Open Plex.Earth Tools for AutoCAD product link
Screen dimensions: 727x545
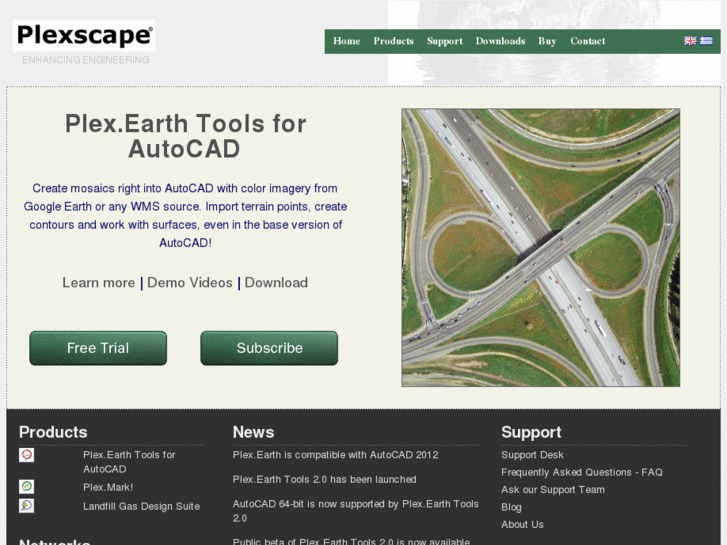point(129,462)
